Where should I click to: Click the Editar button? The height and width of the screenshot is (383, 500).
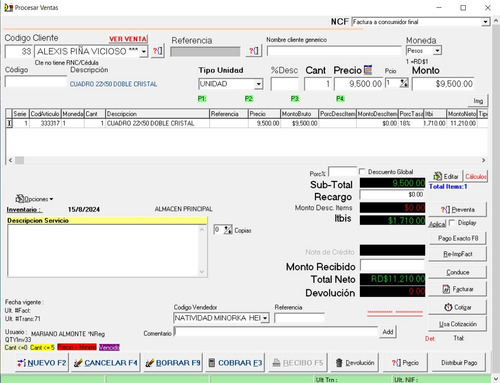(x=446, y=176)
